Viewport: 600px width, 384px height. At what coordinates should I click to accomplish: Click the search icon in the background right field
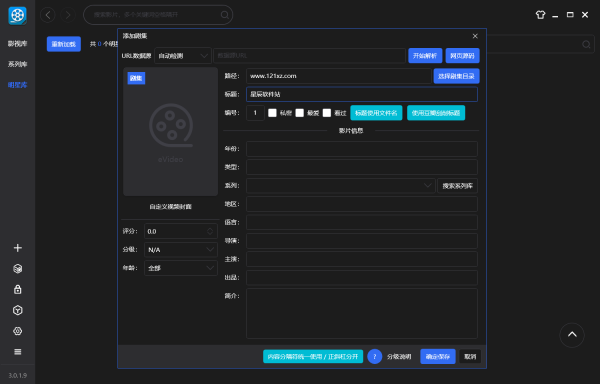coord(586,44)
